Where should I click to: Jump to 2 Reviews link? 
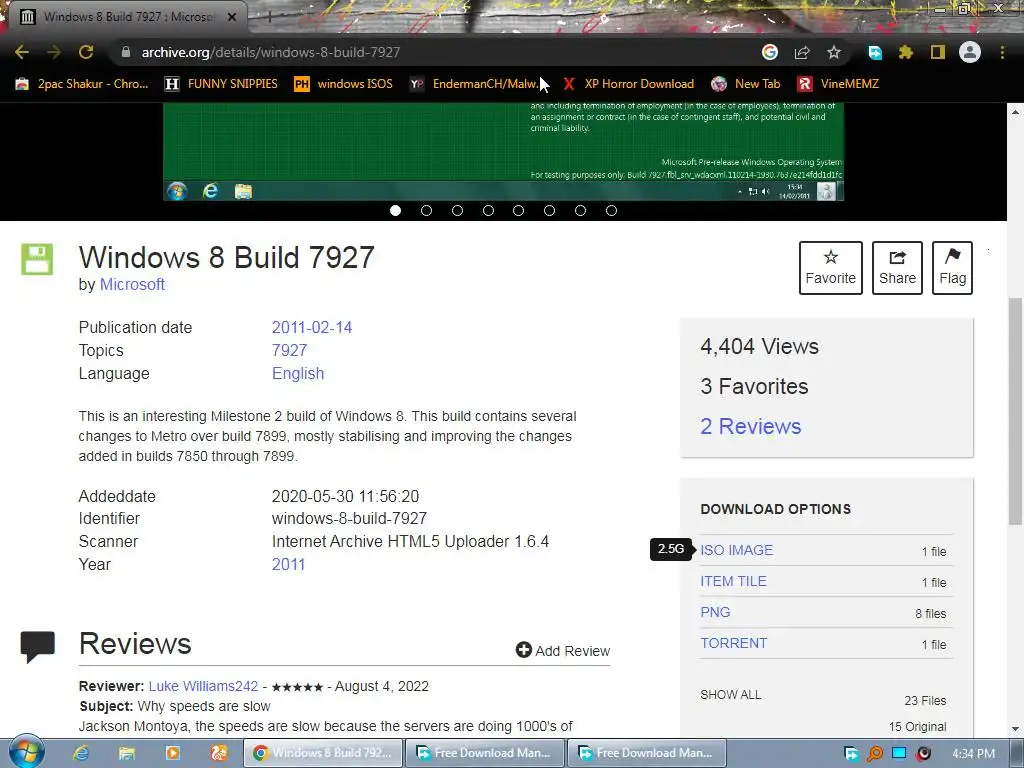pos(750,426)
